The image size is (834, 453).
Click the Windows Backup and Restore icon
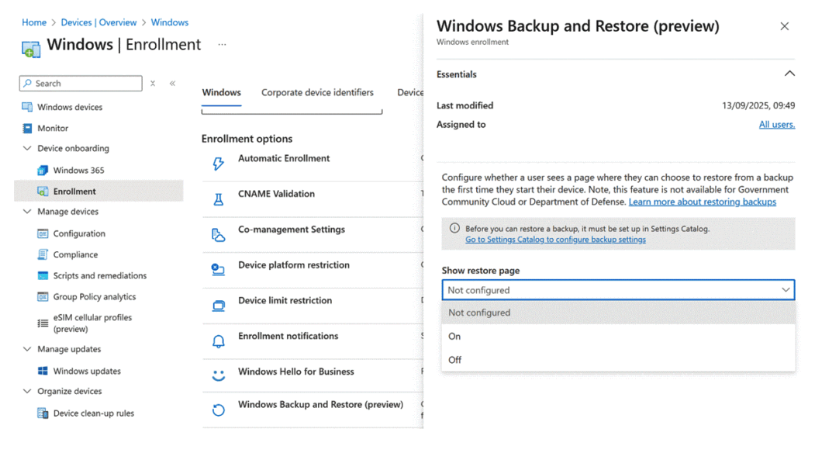pyautogui.click(x=218, y=410)
